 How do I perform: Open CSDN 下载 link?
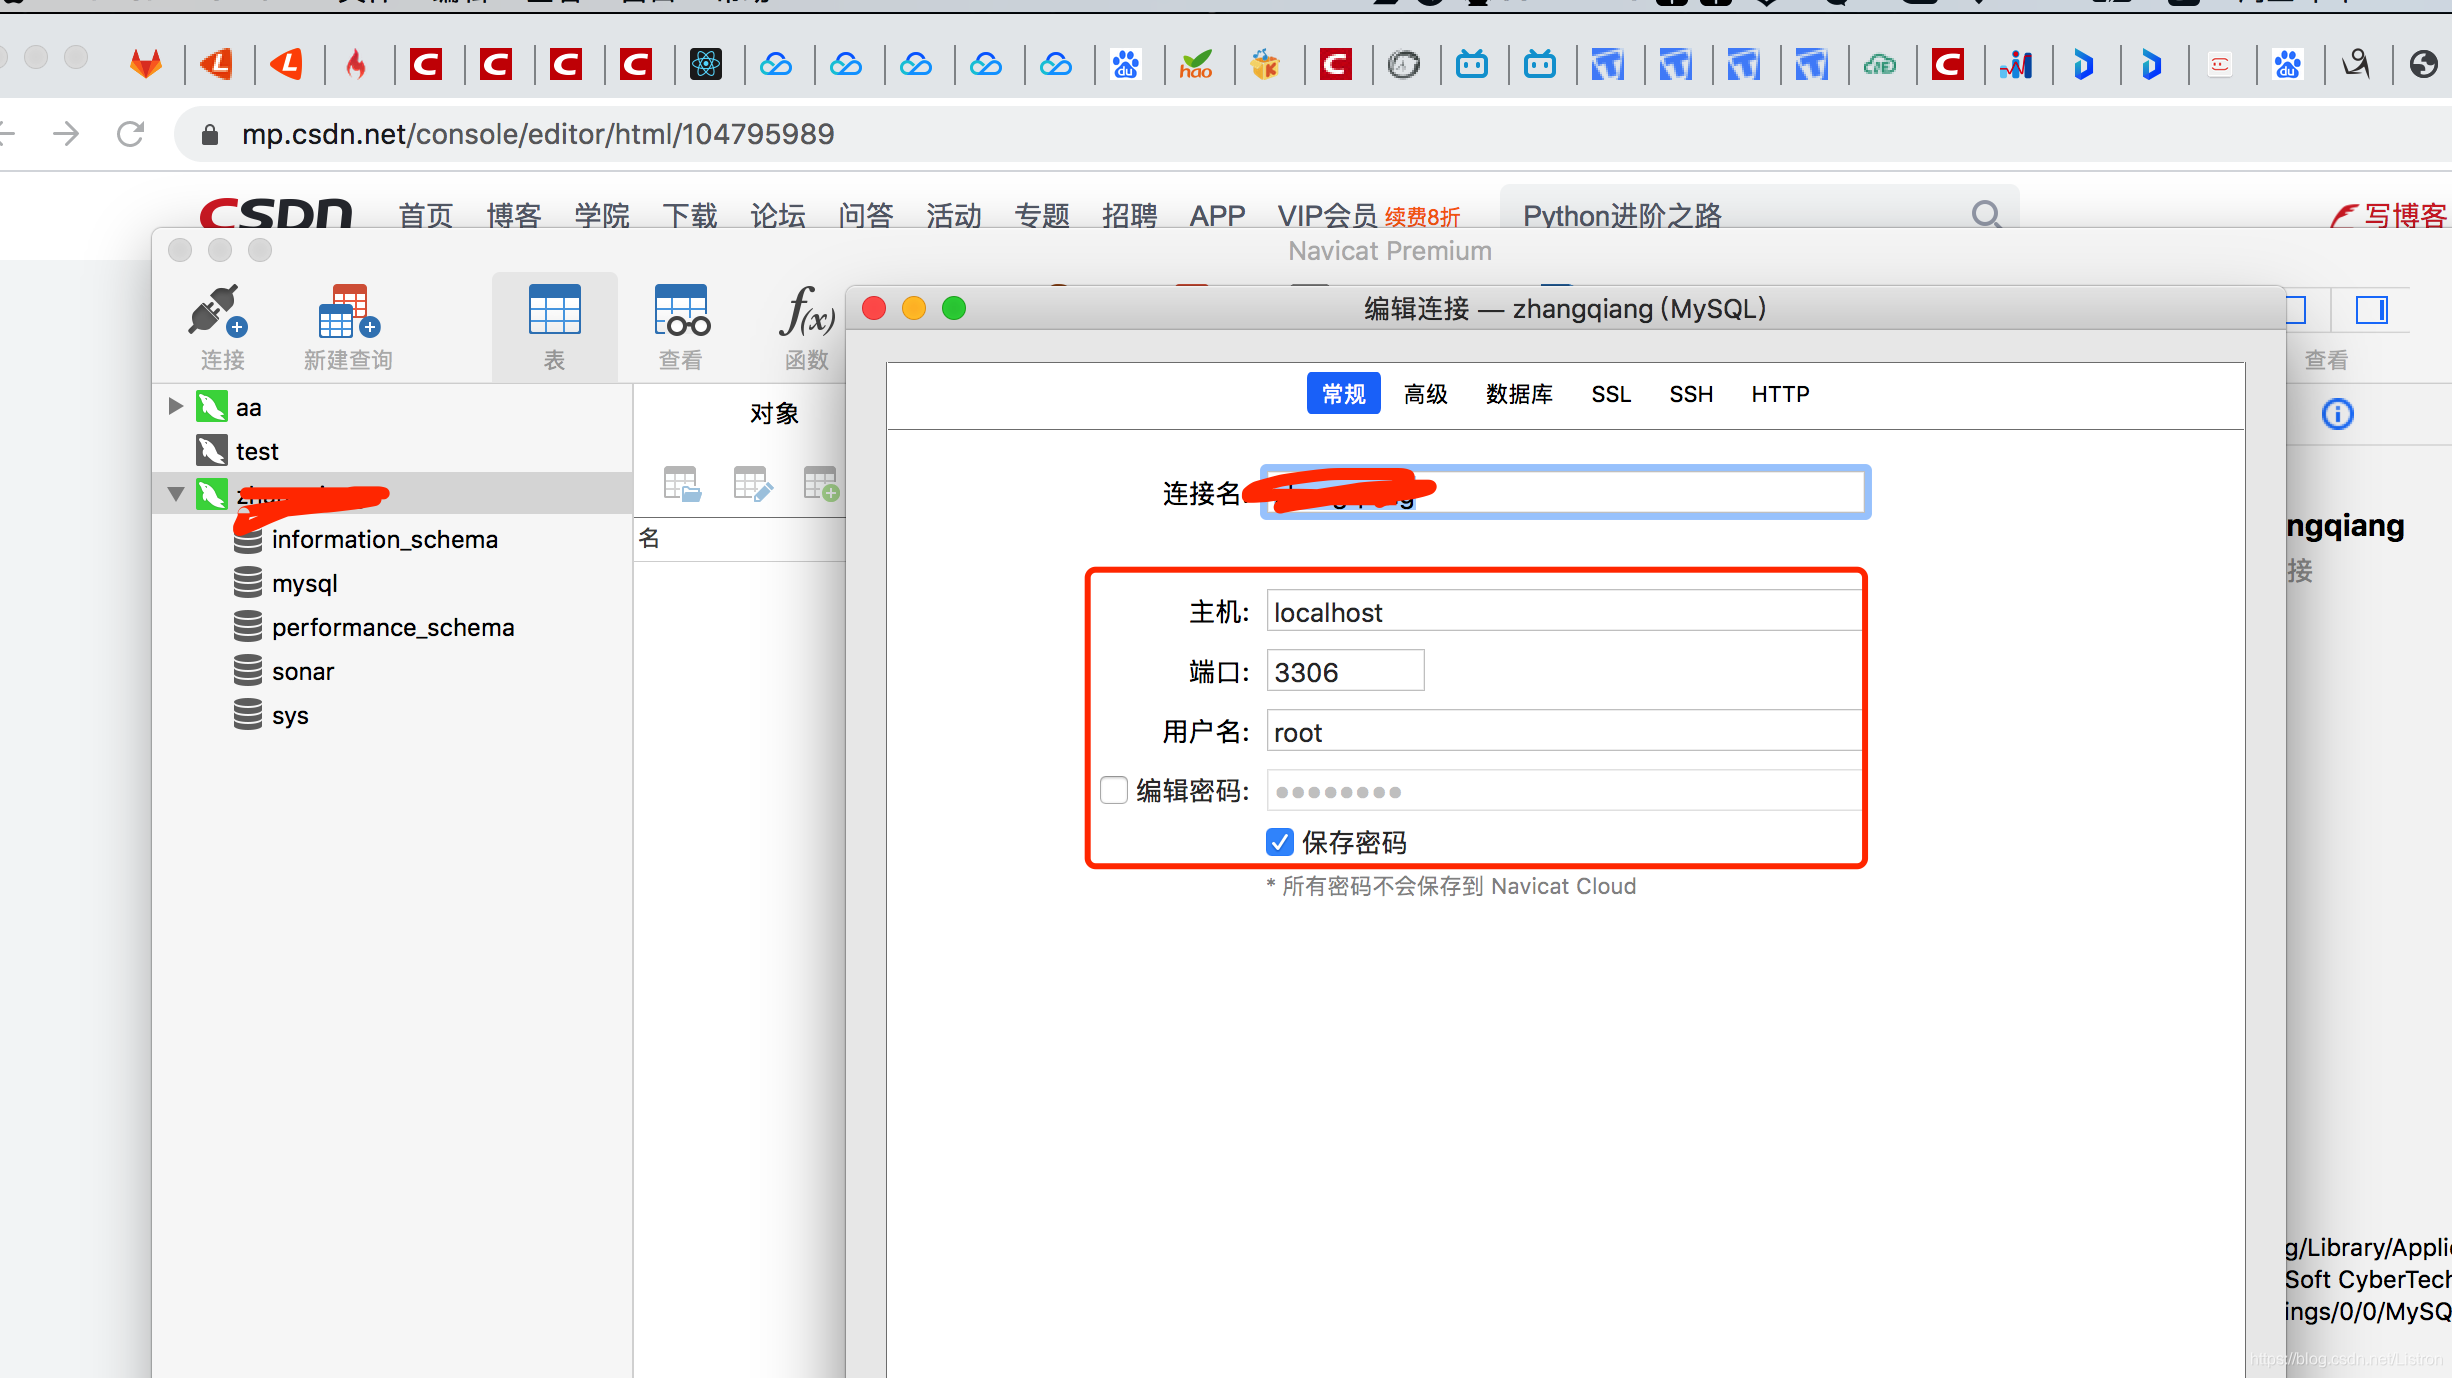point(690,215)
